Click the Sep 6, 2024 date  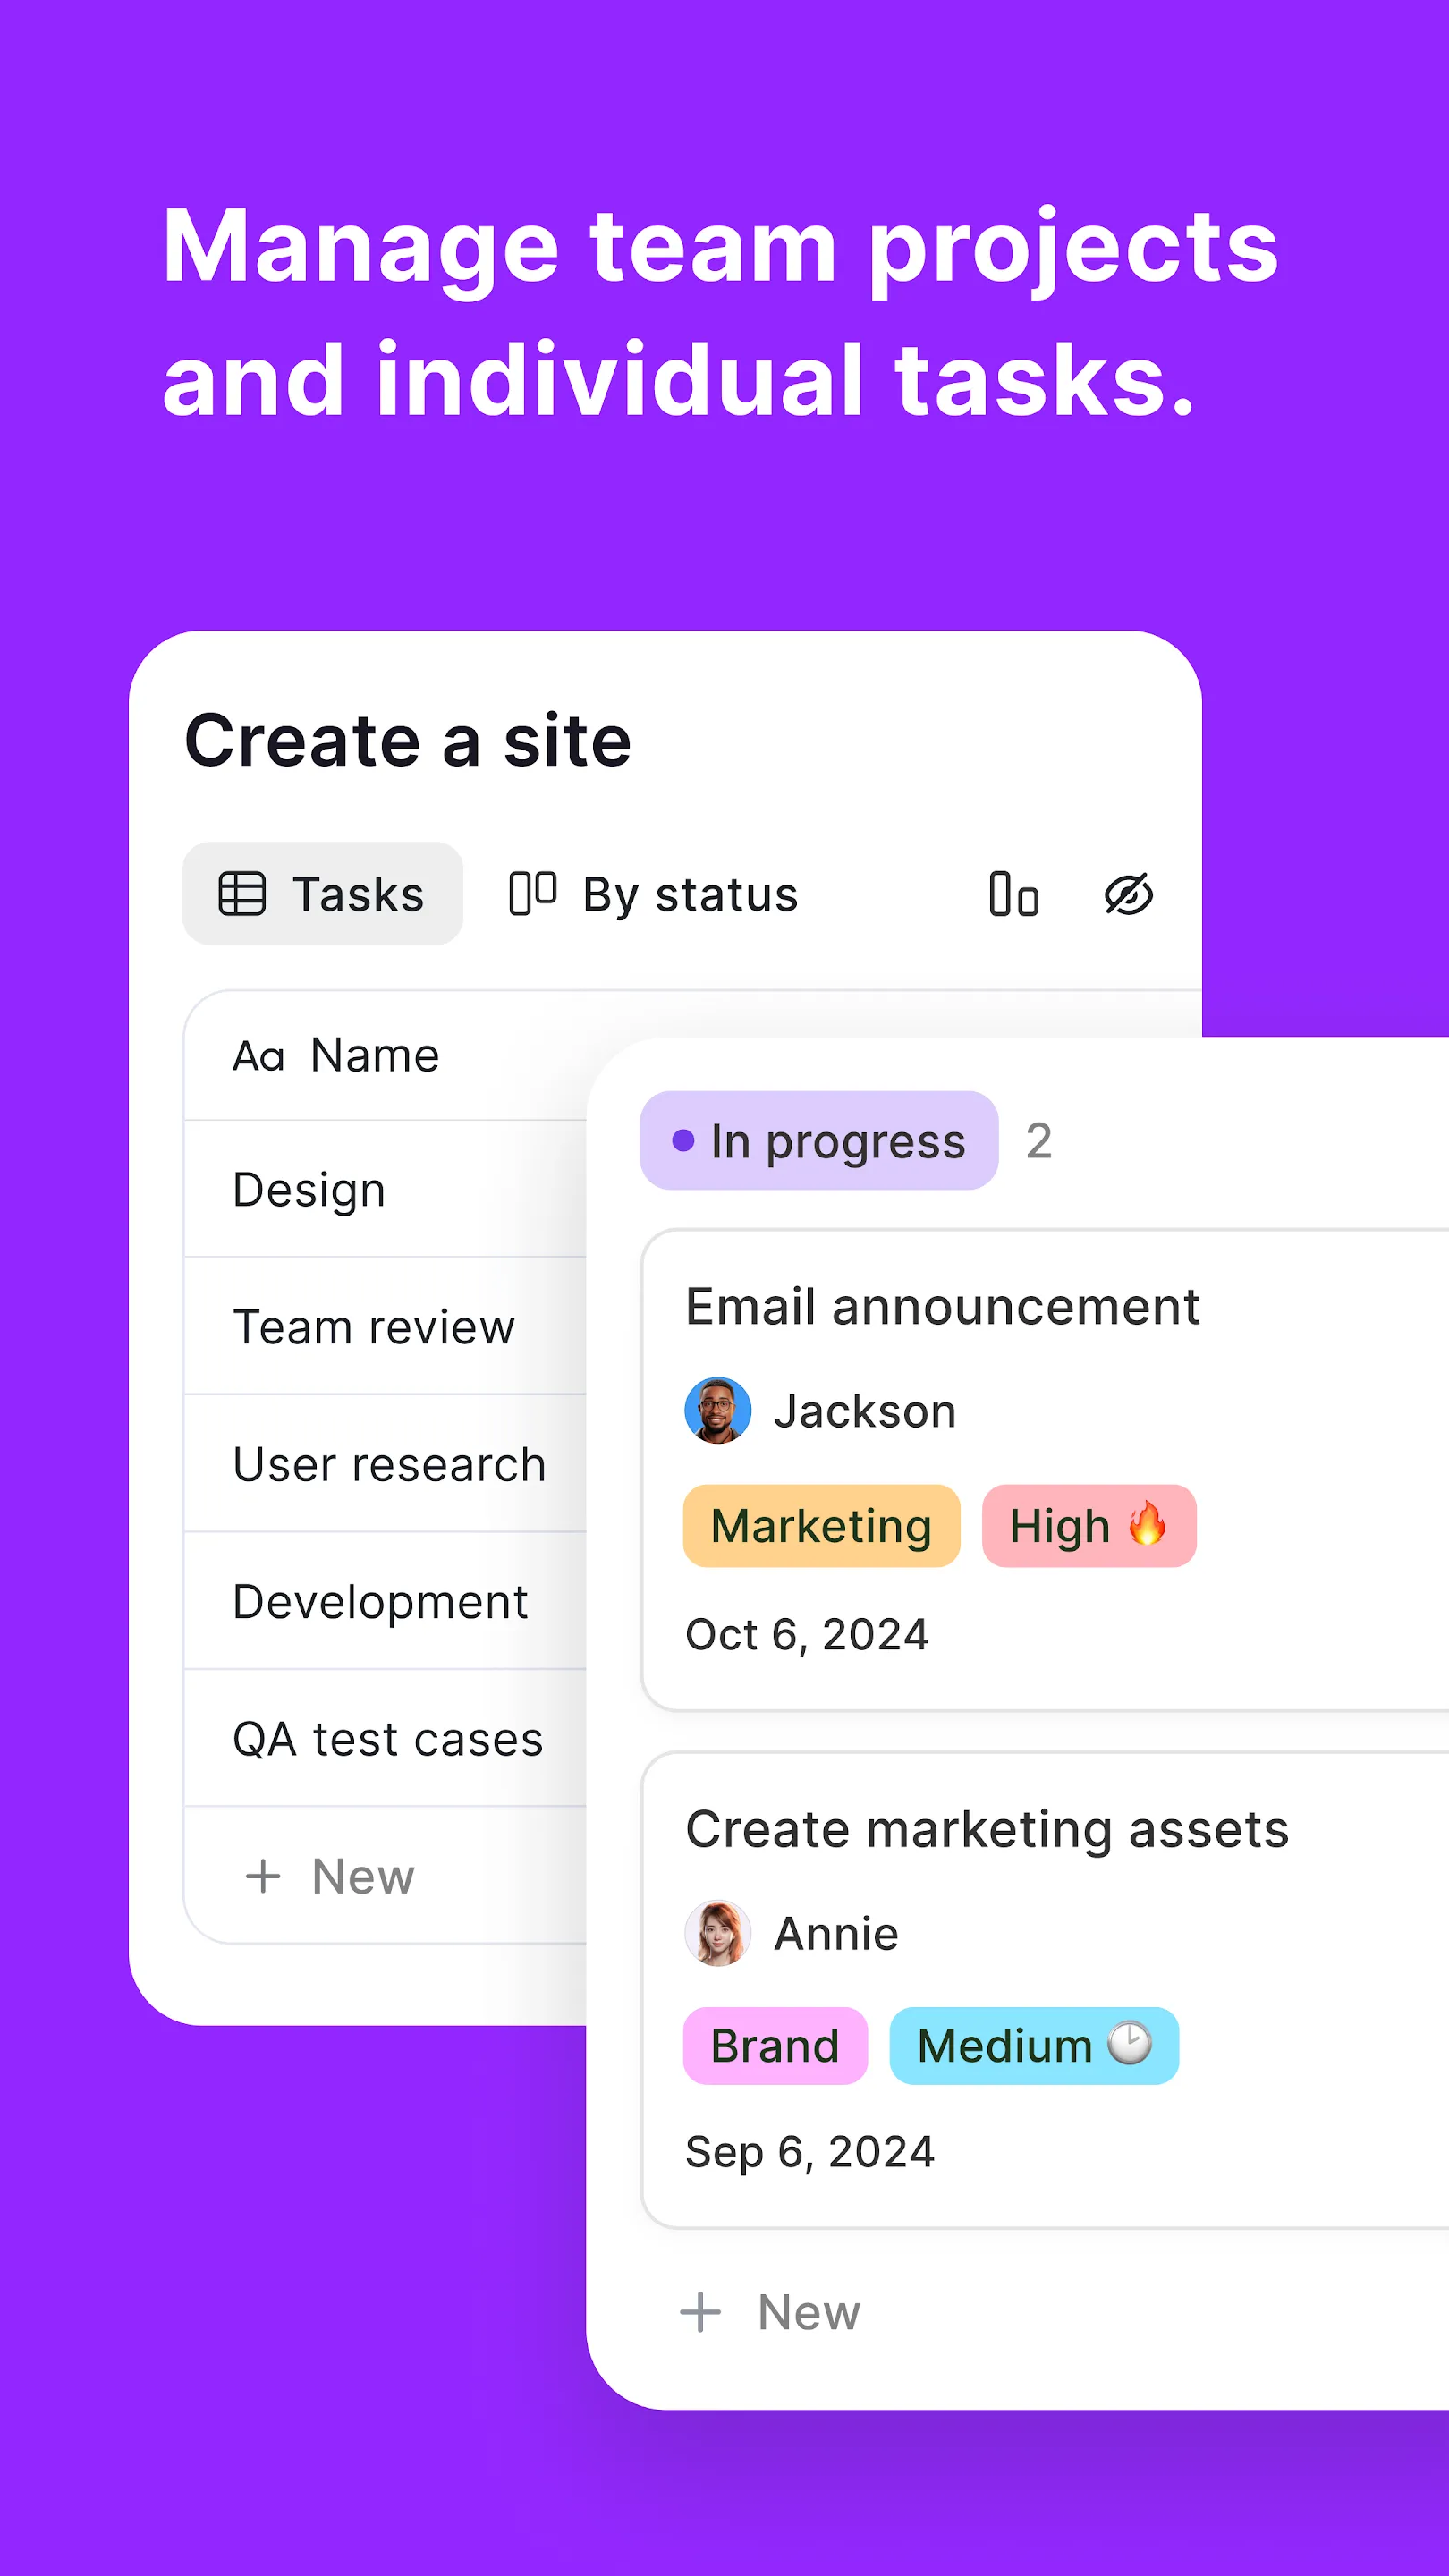click(x=810, y=2152)
